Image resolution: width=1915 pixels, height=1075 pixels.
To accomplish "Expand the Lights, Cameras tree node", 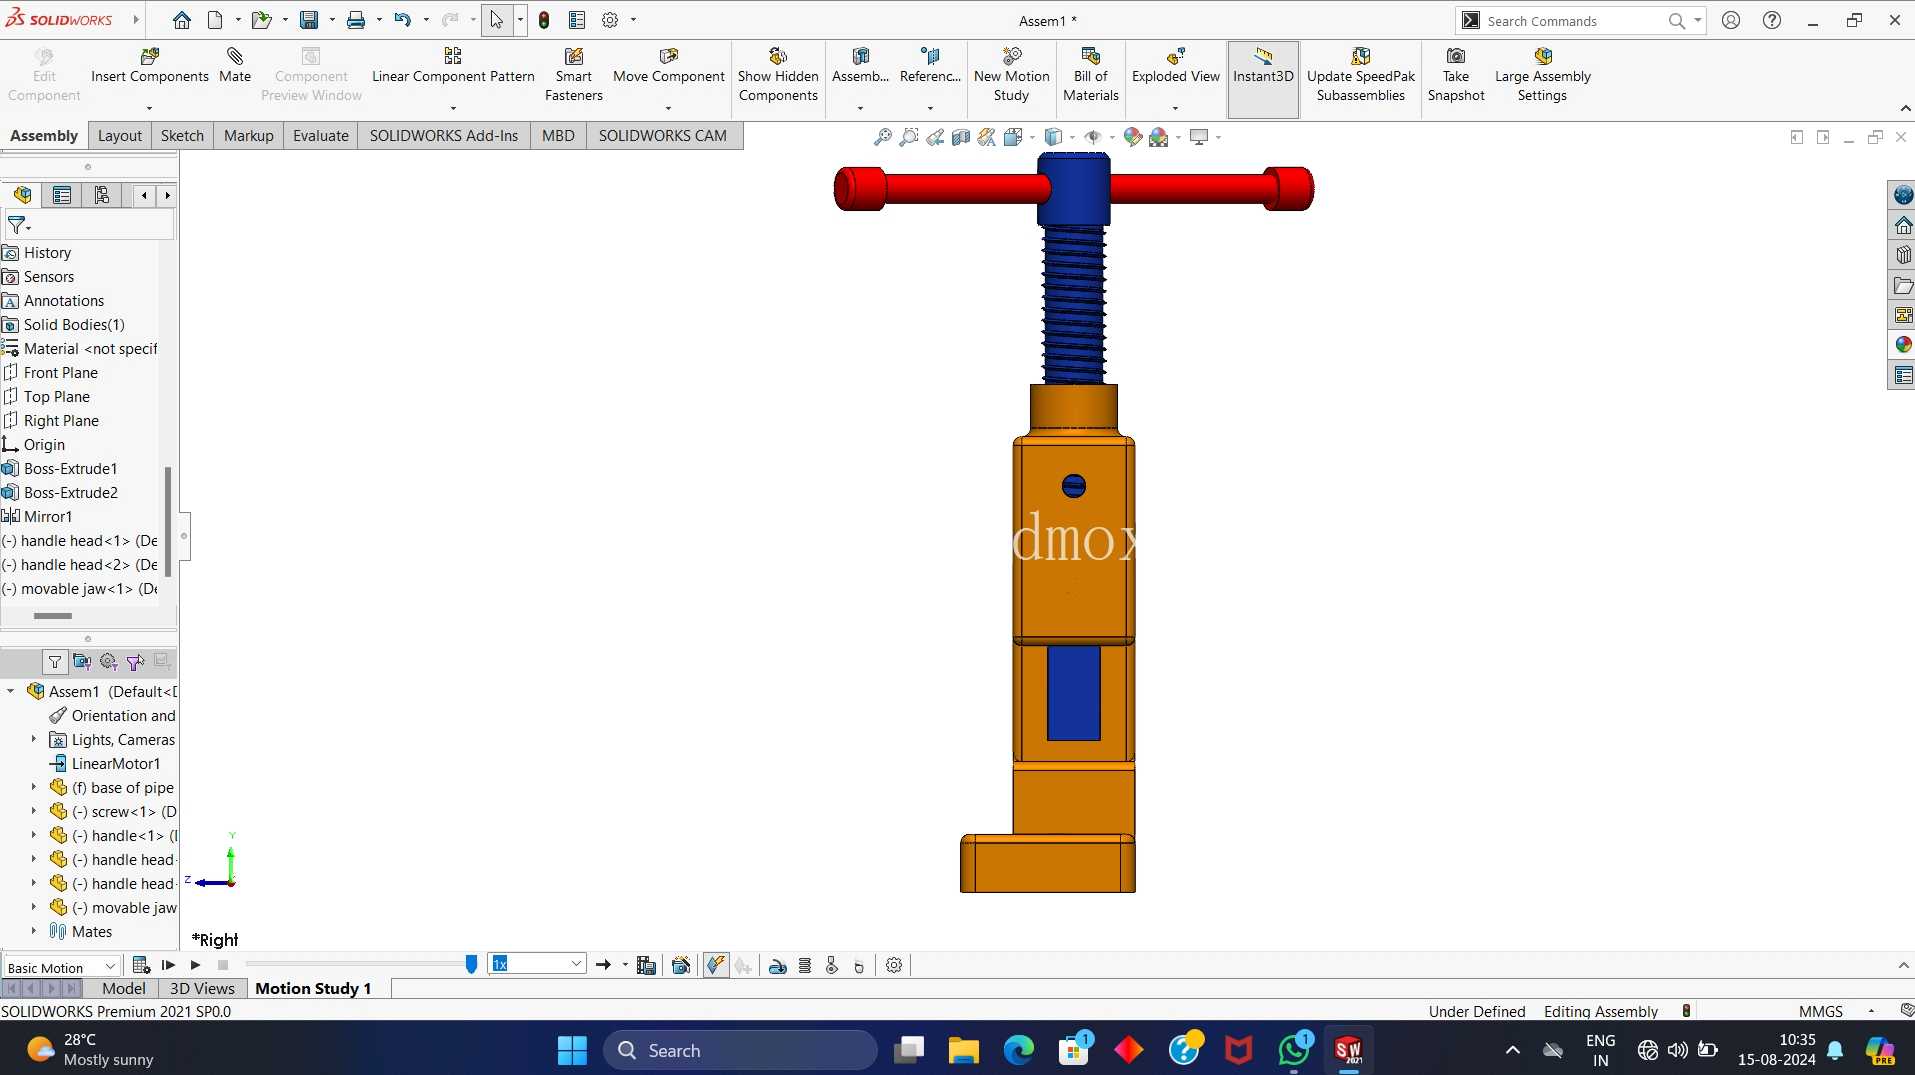I will coord(34,739).
